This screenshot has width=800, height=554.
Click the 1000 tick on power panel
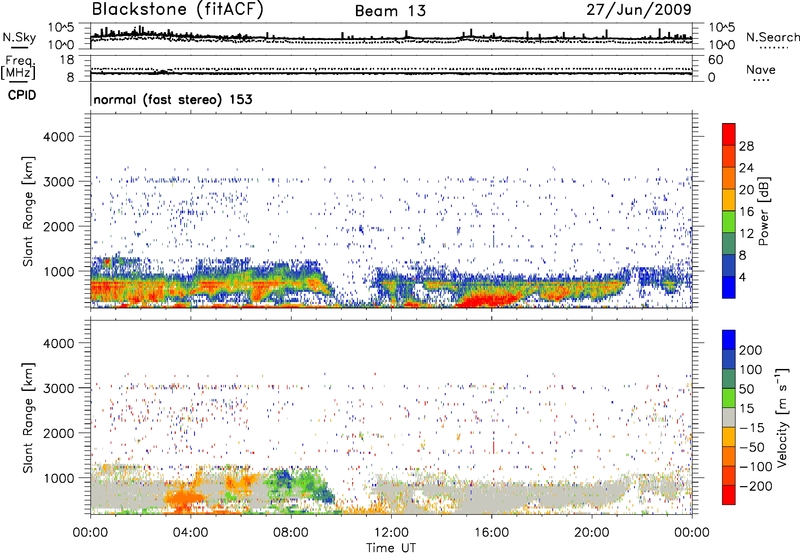pyautogui.click(x=58, y=271)
